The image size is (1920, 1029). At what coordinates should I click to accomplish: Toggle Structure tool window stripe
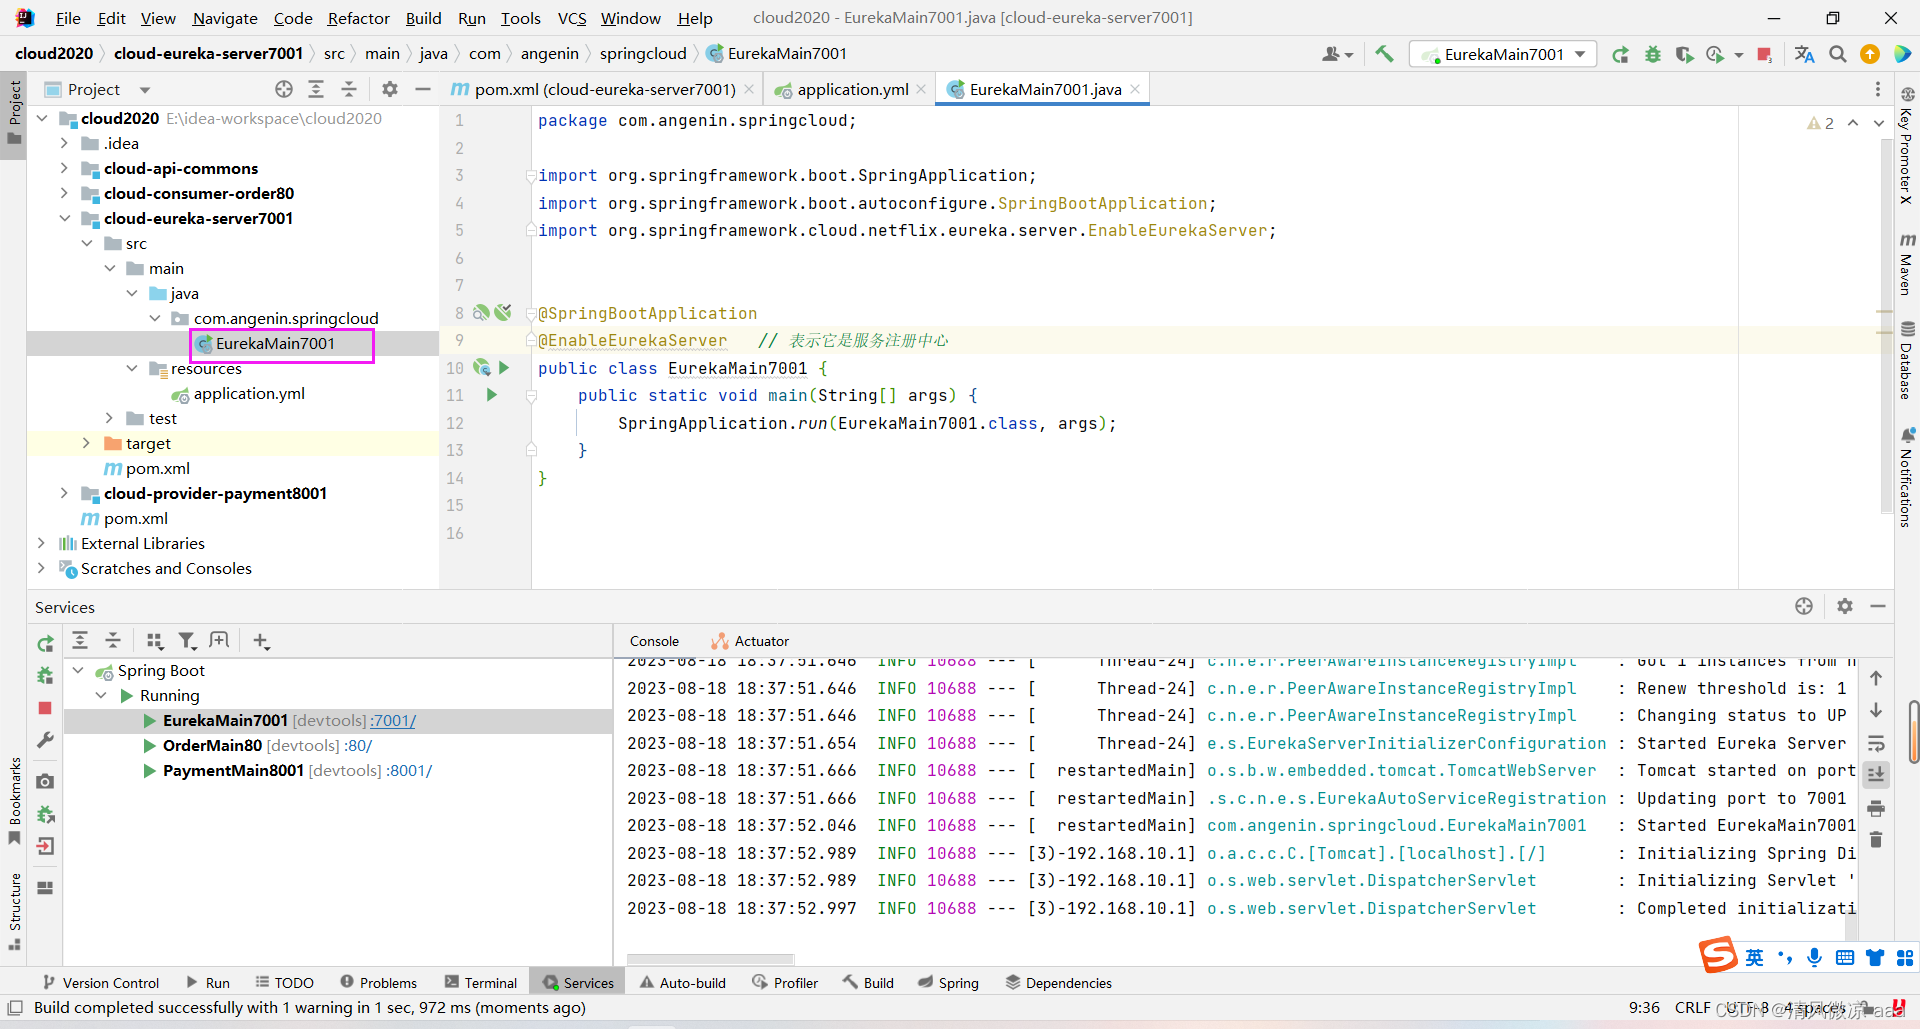coord(14,912)
